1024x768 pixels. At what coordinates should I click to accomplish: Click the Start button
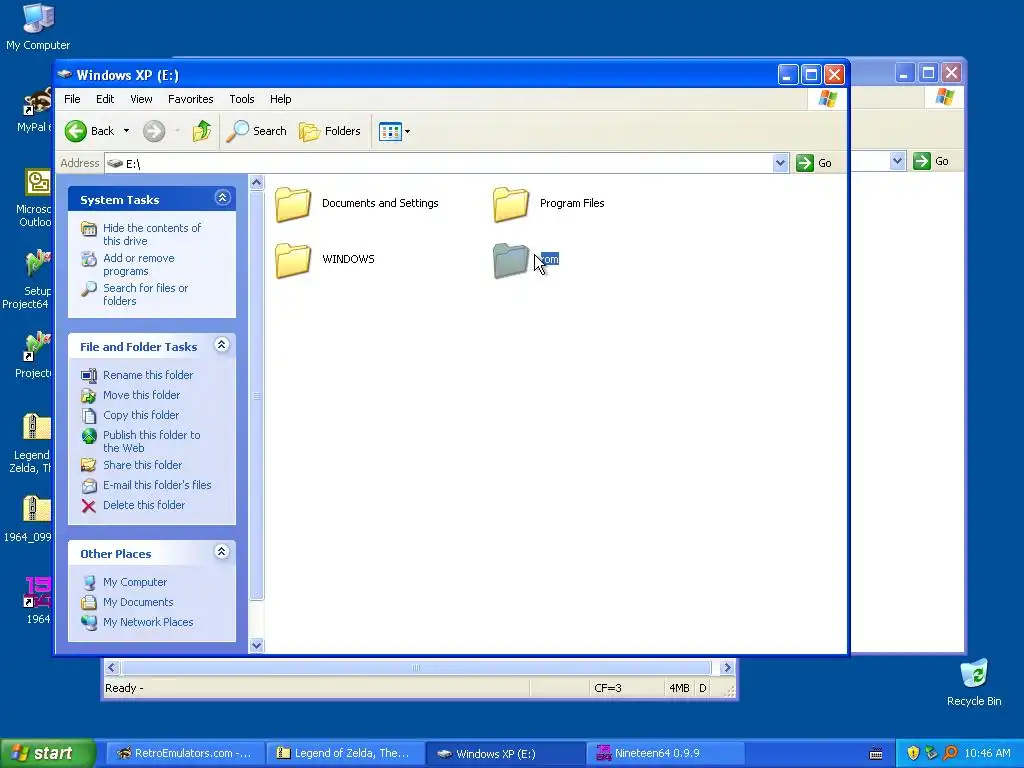coord(48,754)
